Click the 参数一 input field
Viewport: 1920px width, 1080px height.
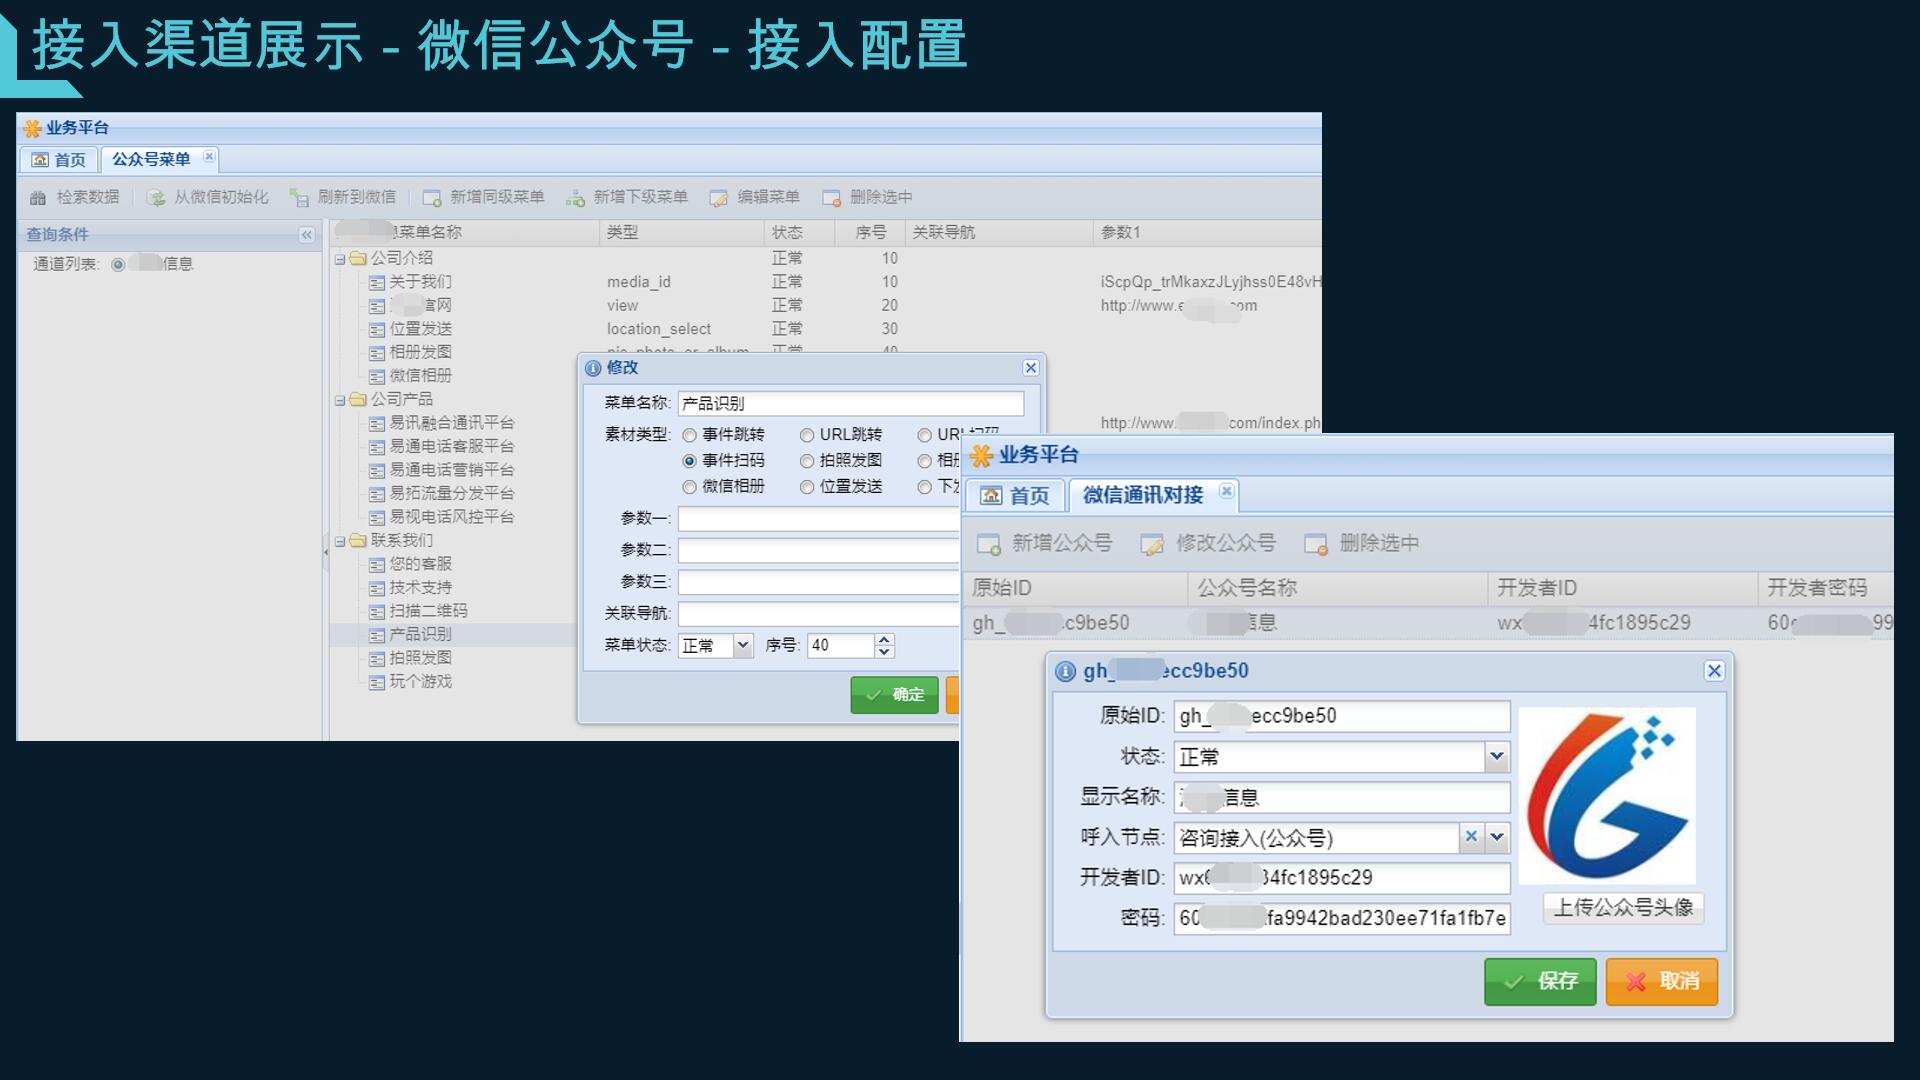[818, 519]
